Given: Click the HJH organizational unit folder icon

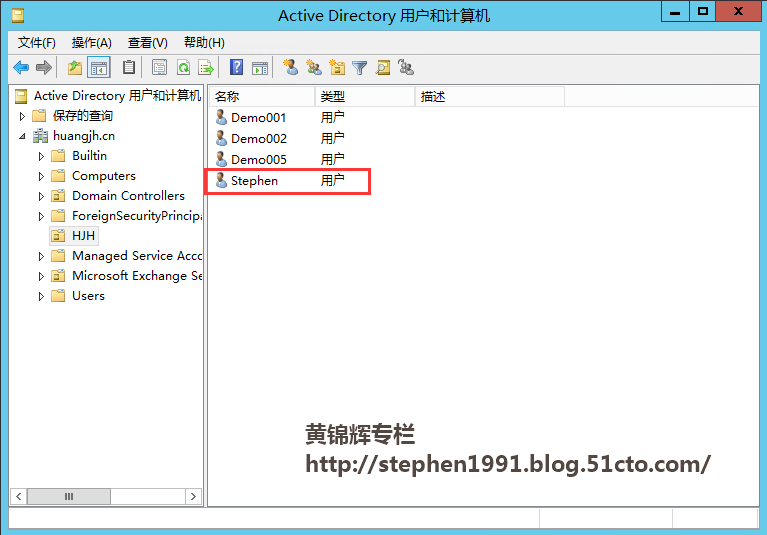Looking at the screenshot, I should (x=58, y=236).
